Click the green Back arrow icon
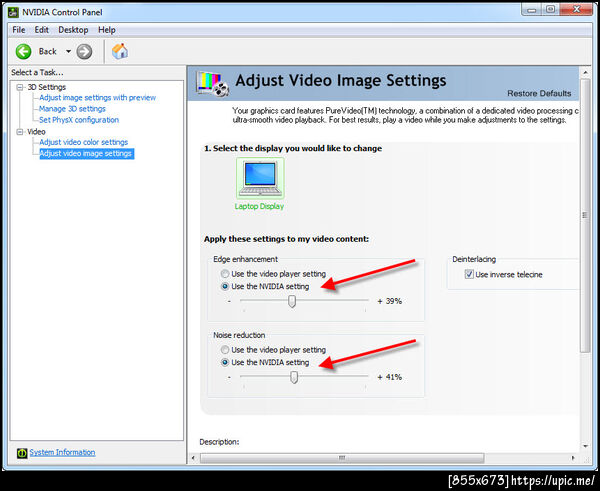 [x=23, y=51]
